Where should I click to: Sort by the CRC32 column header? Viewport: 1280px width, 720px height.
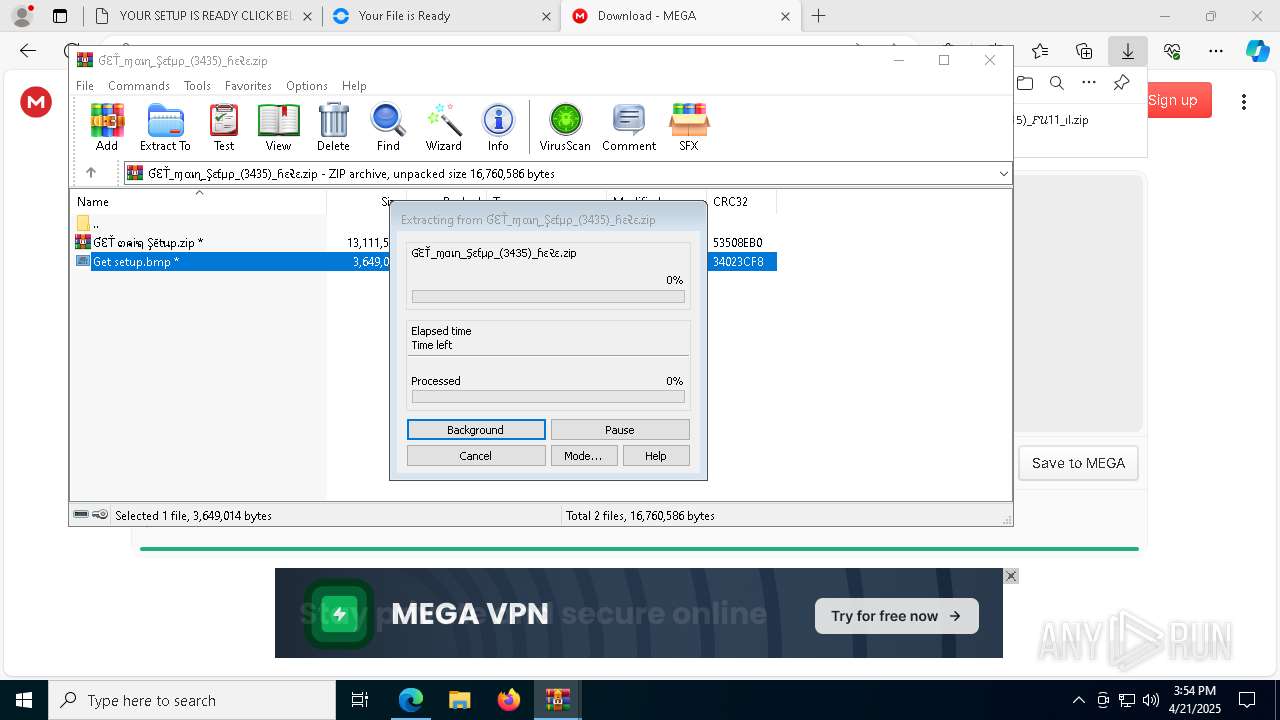click(x=741, y=201)
